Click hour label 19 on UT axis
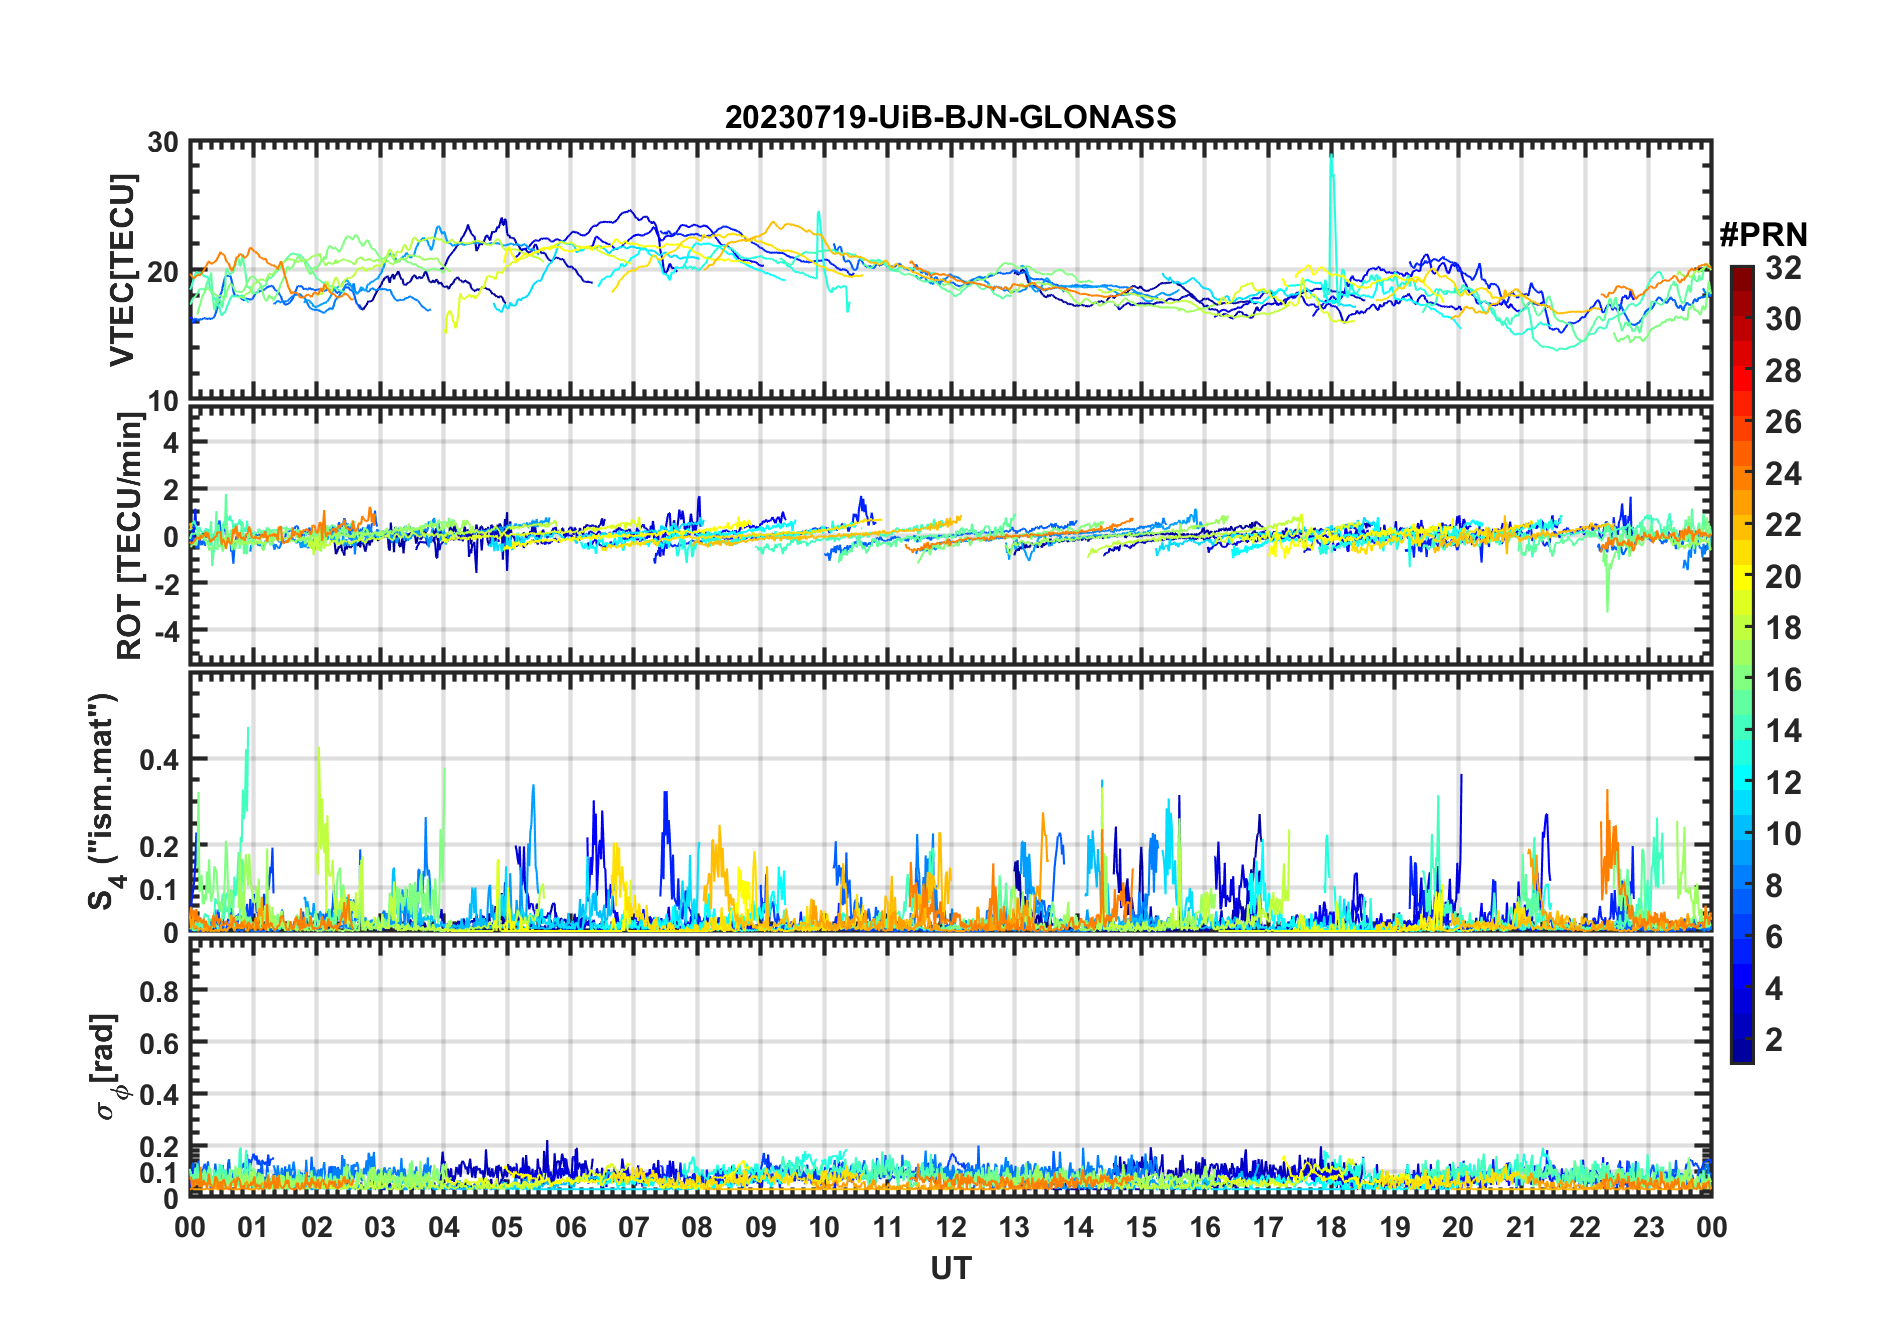The width and height of the screenshot is (1902, 1330). pyautogui.click(x=1395, y=1227)
